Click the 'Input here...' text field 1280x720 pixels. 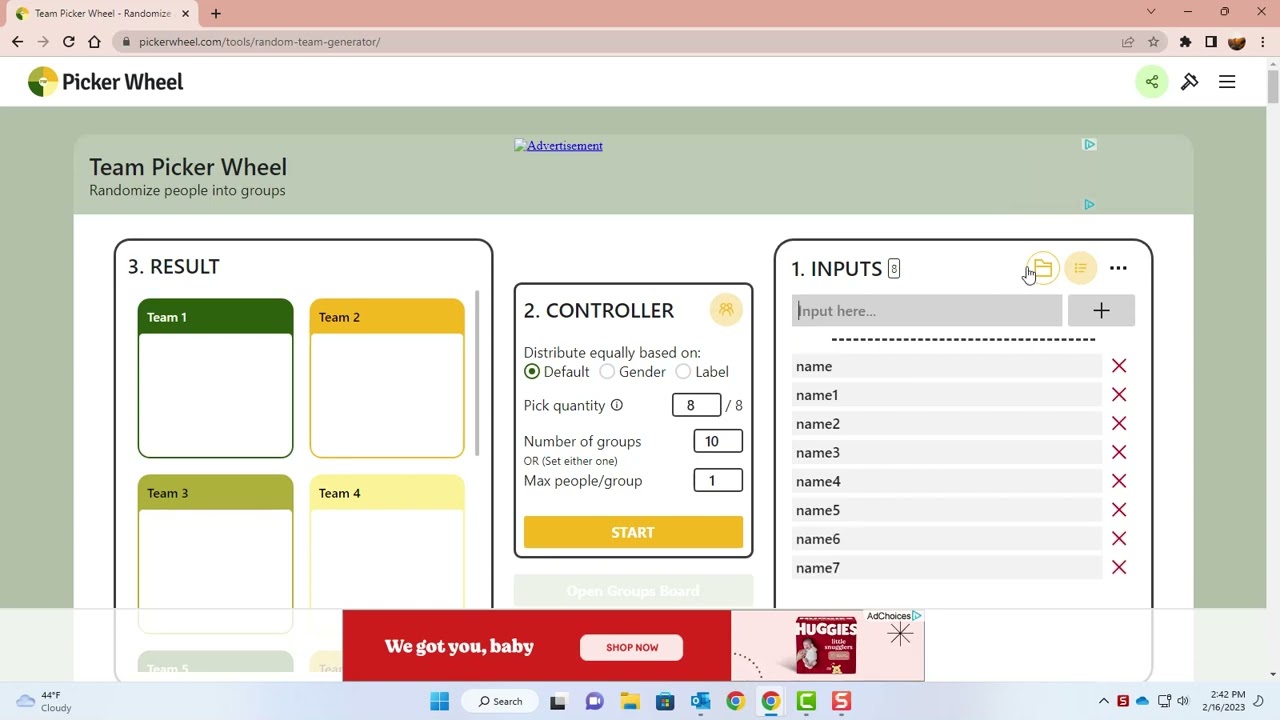coord(927,311)
